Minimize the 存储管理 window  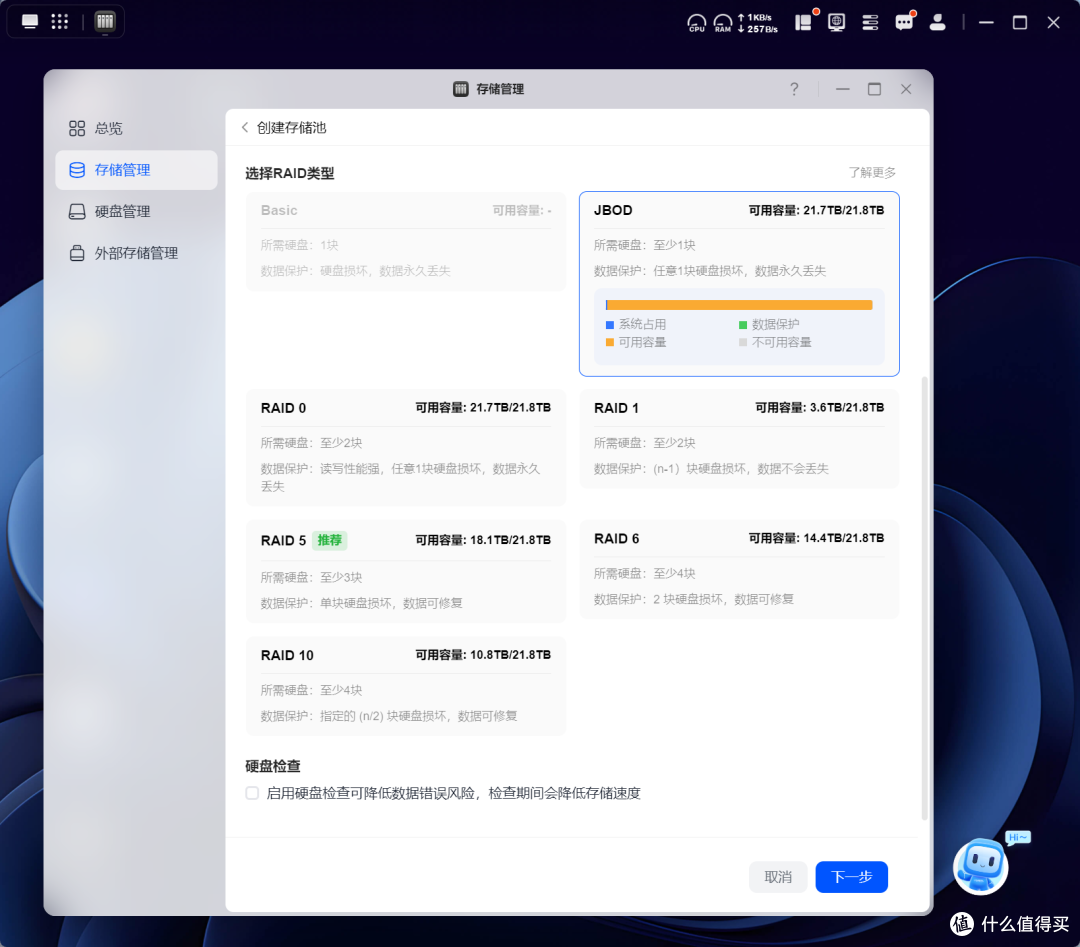tap(842, 89)
